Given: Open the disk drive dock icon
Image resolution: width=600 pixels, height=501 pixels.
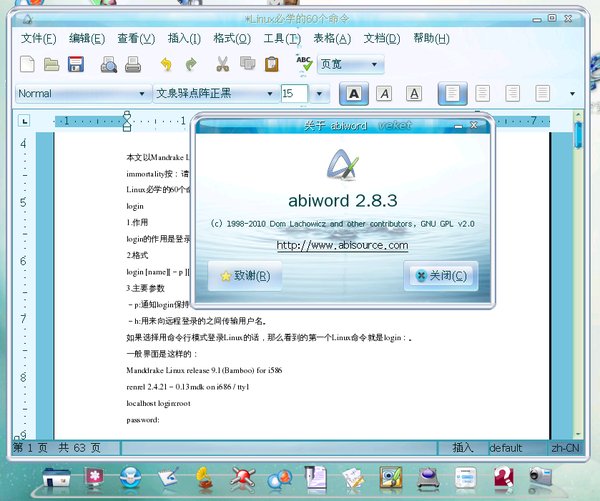Looking at the screenshot, I should 428,478.
